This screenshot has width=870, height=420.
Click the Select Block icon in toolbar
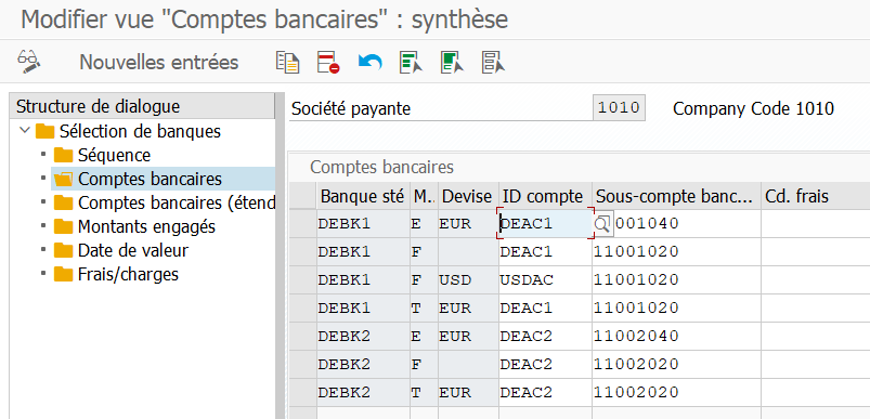point(451,62)
